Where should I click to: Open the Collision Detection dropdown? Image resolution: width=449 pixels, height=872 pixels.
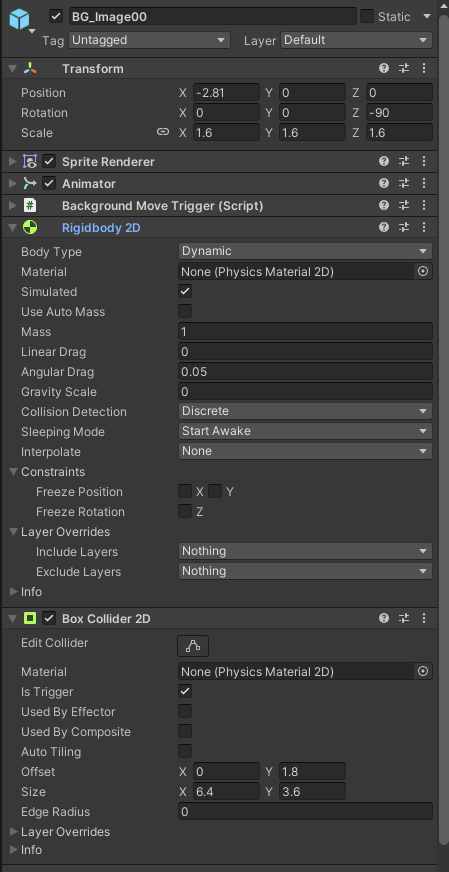pos(305,411)
